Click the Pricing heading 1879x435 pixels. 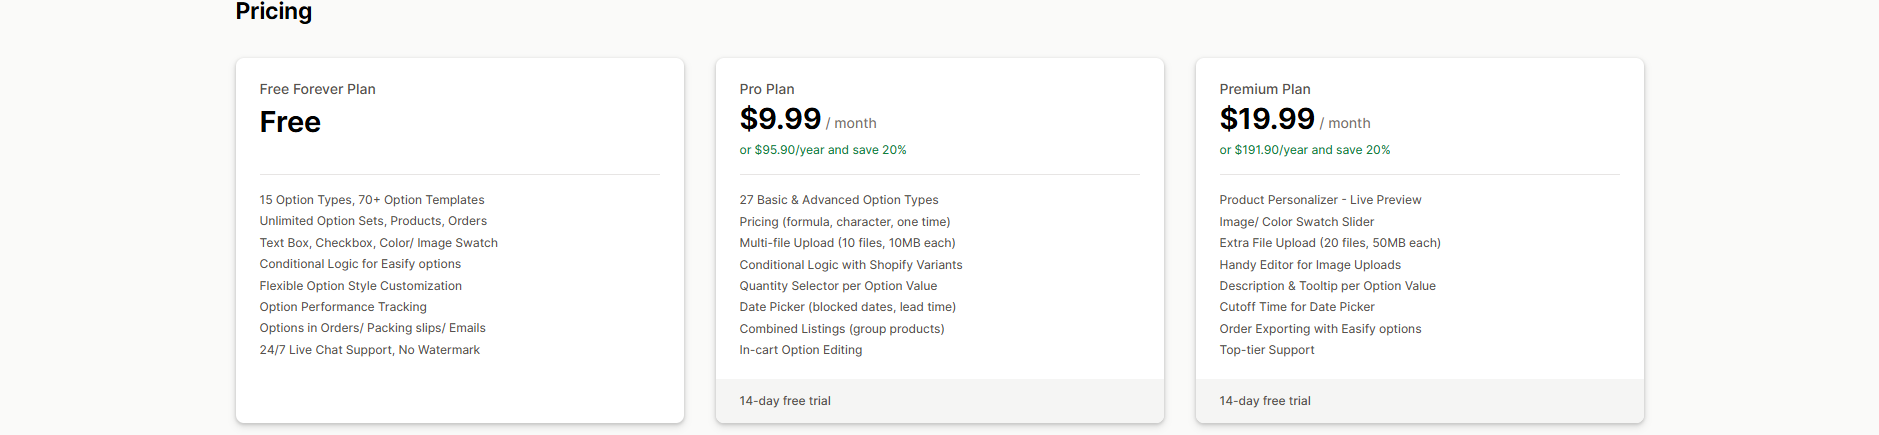[x=273, y=11]
